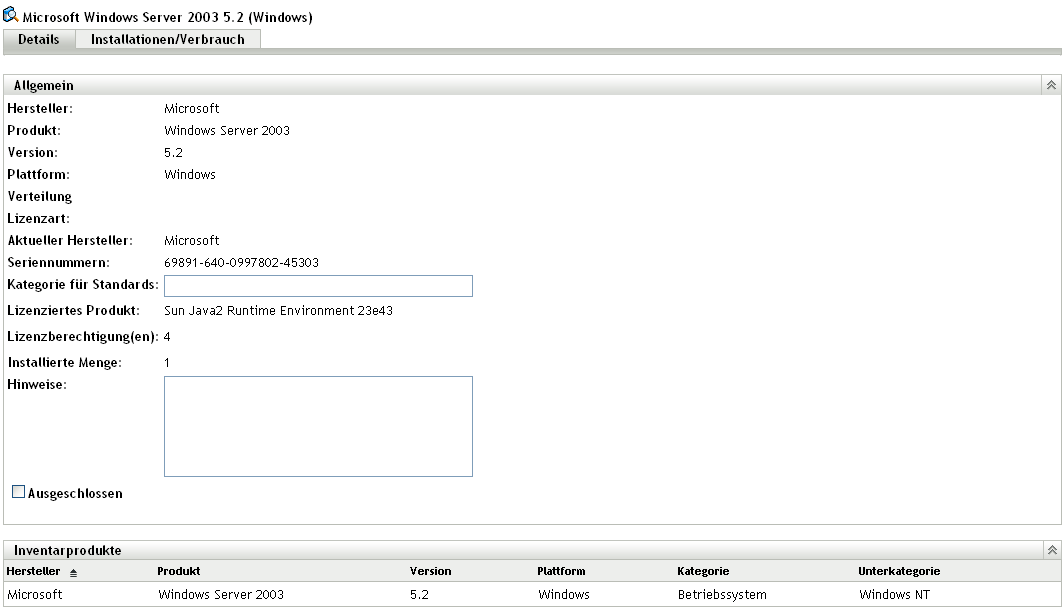The height and width of the screenshot is (608, 1063).
Task: Toggle the Ausgeschlossen checkbox
Action: 18,492
